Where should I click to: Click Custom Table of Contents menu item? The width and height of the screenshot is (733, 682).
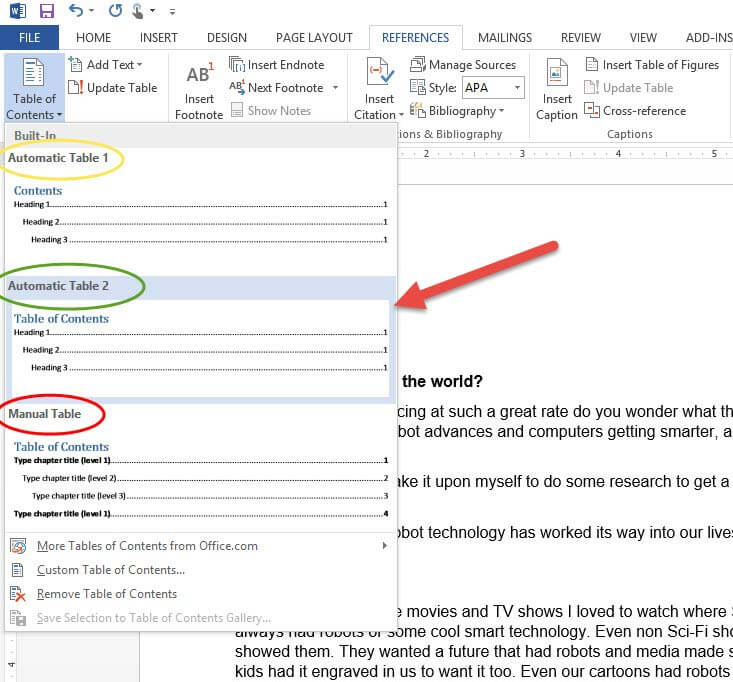[x=201, y=570]
